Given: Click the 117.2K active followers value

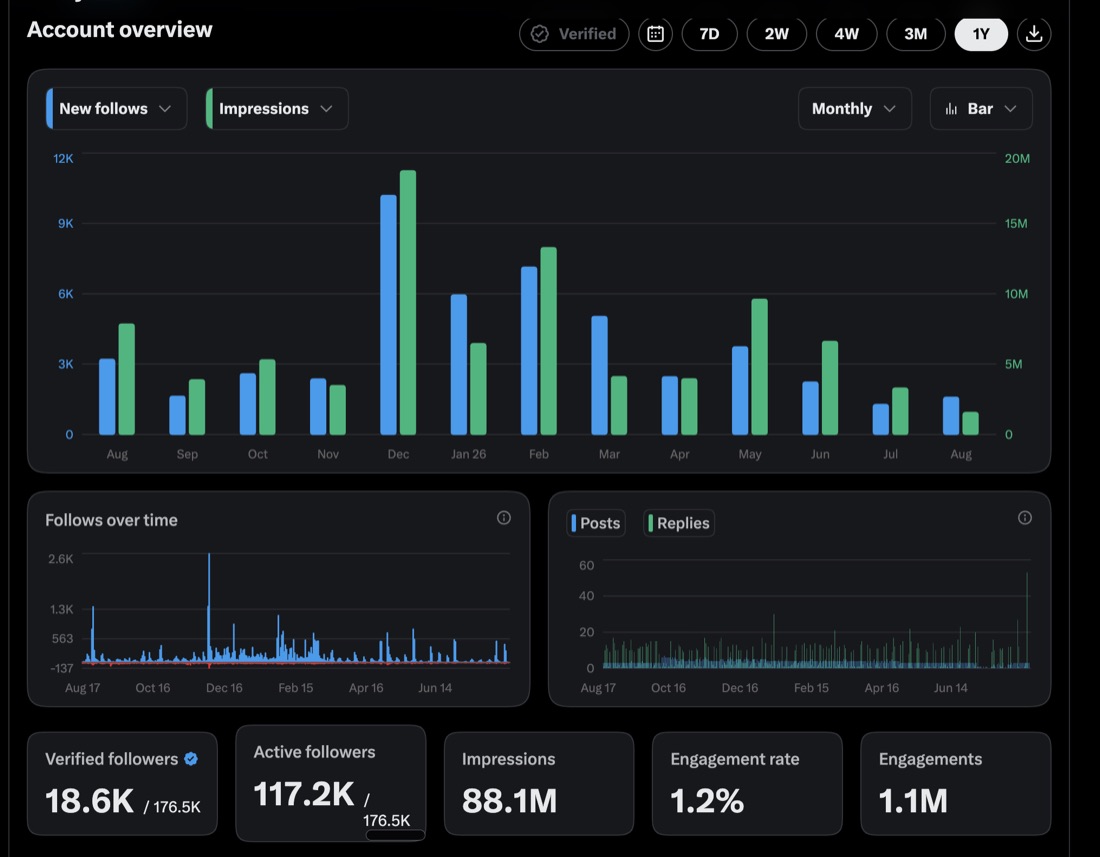Looking at the screenshot, I should (x=304, y=794).
